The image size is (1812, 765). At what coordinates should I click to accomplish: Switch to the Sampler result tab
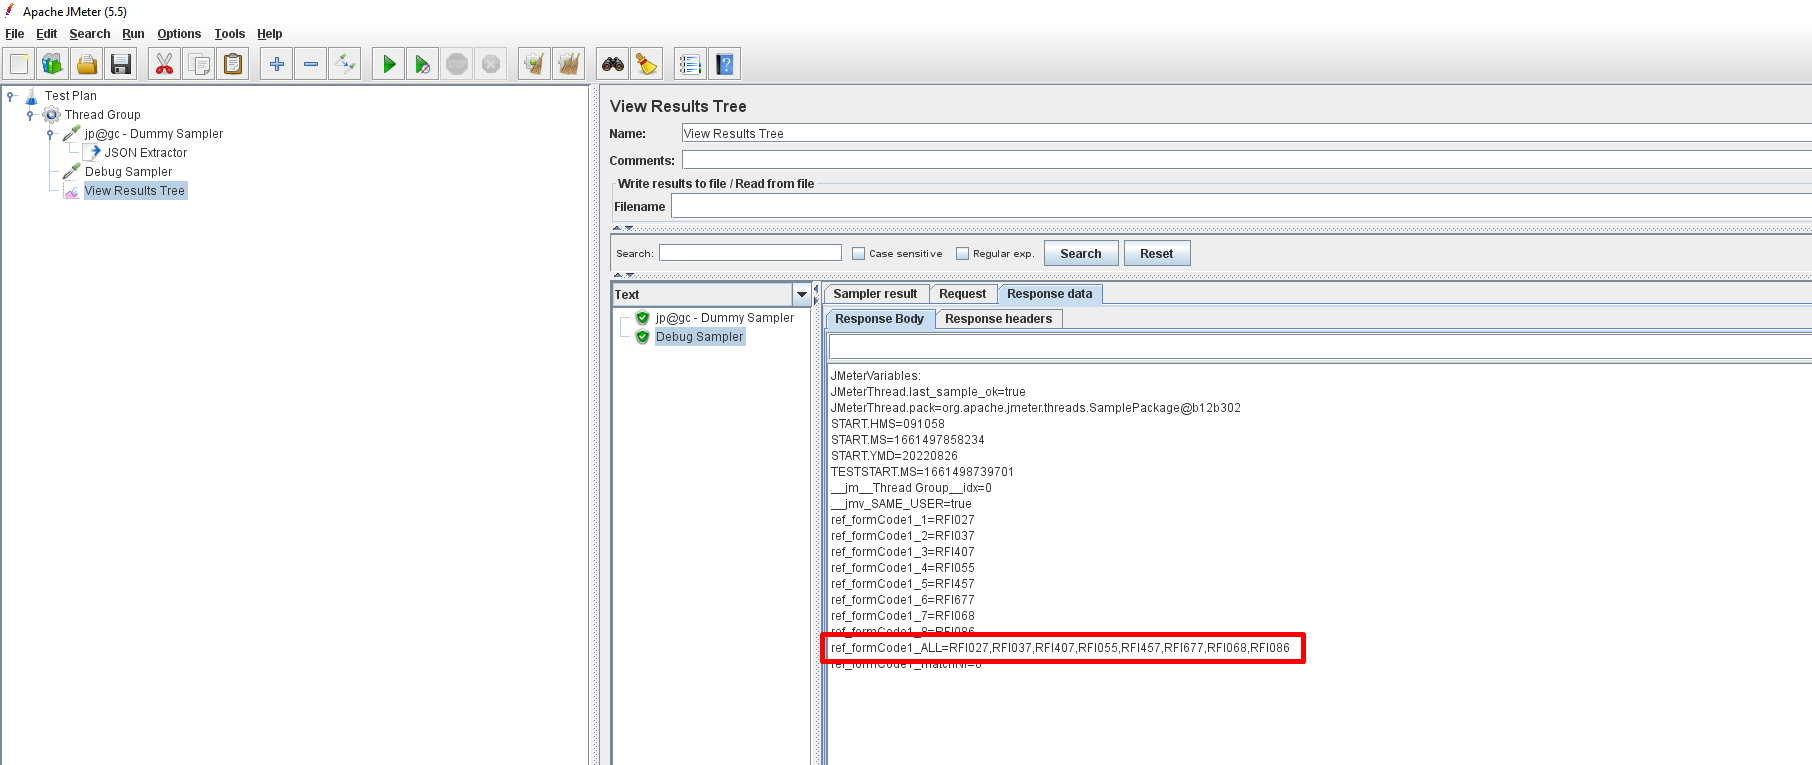(x=875, y=294)
